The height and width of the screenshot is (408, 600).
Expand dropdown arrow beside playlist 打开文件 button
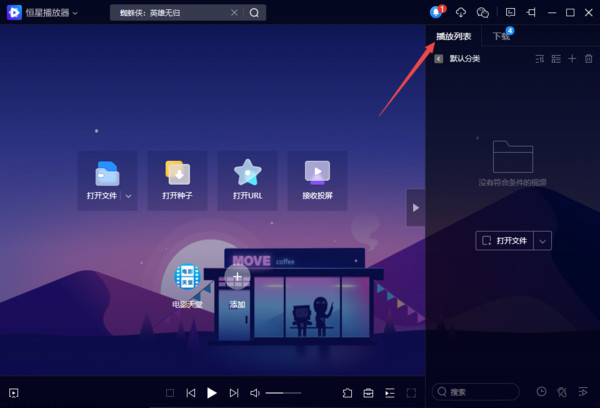543,240
